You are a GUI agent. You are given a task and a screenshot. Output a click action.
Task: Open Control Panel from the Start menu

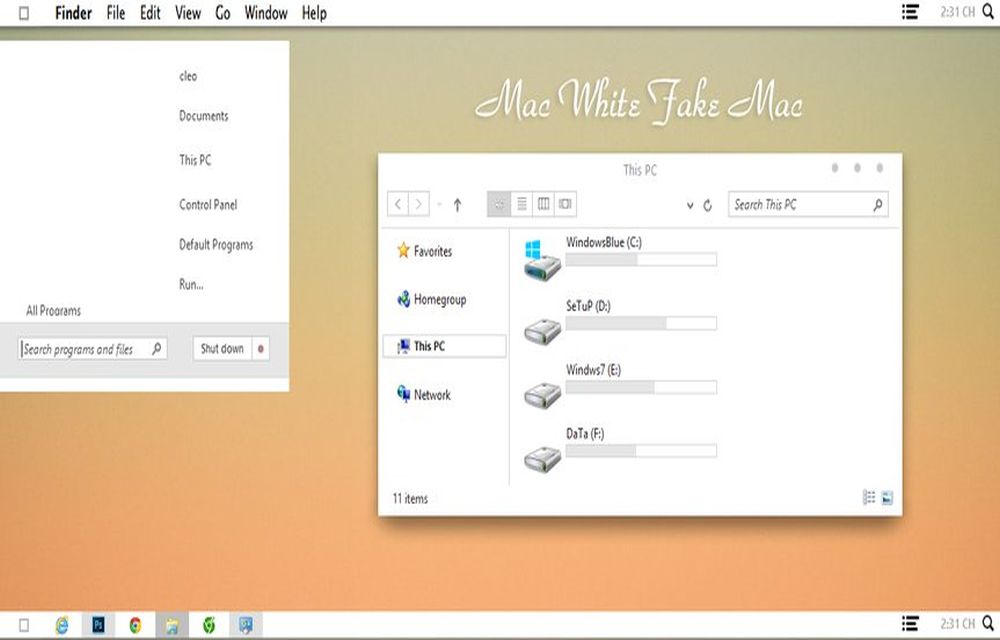208,205
